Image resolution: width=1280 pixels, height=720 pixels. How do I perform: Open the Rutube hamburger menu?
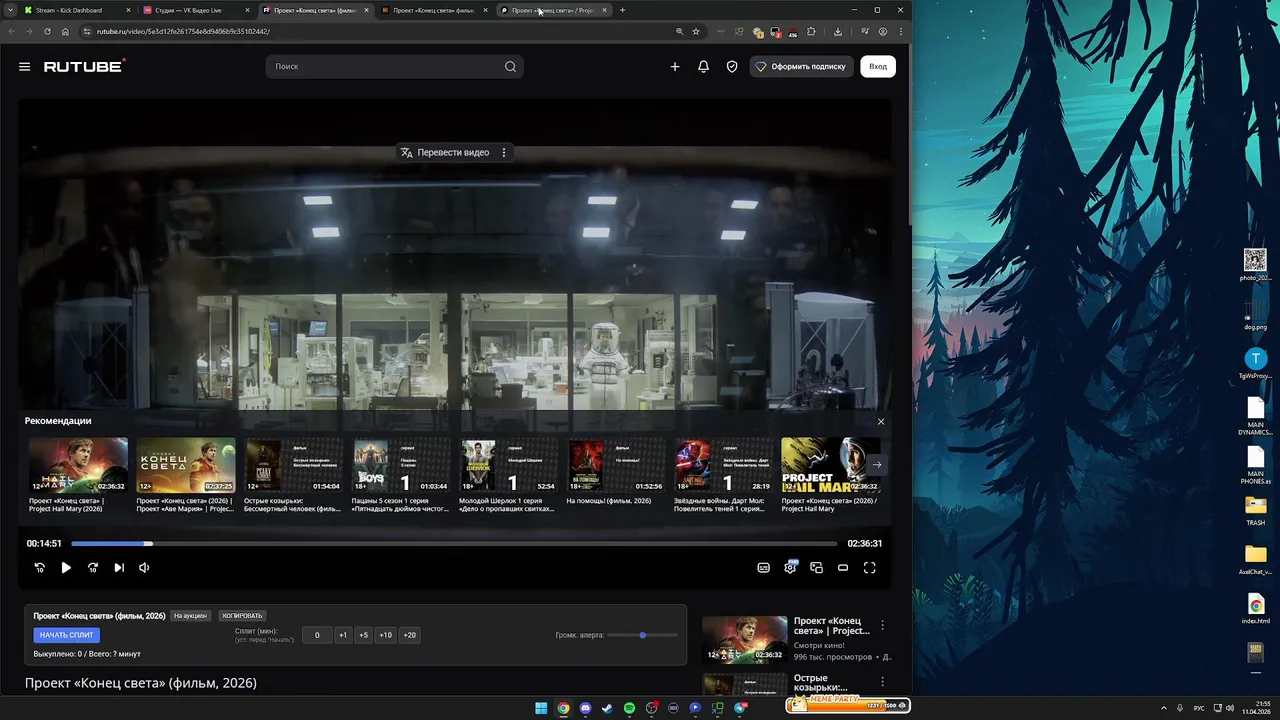pyautogui.click(x=24, y=67)
